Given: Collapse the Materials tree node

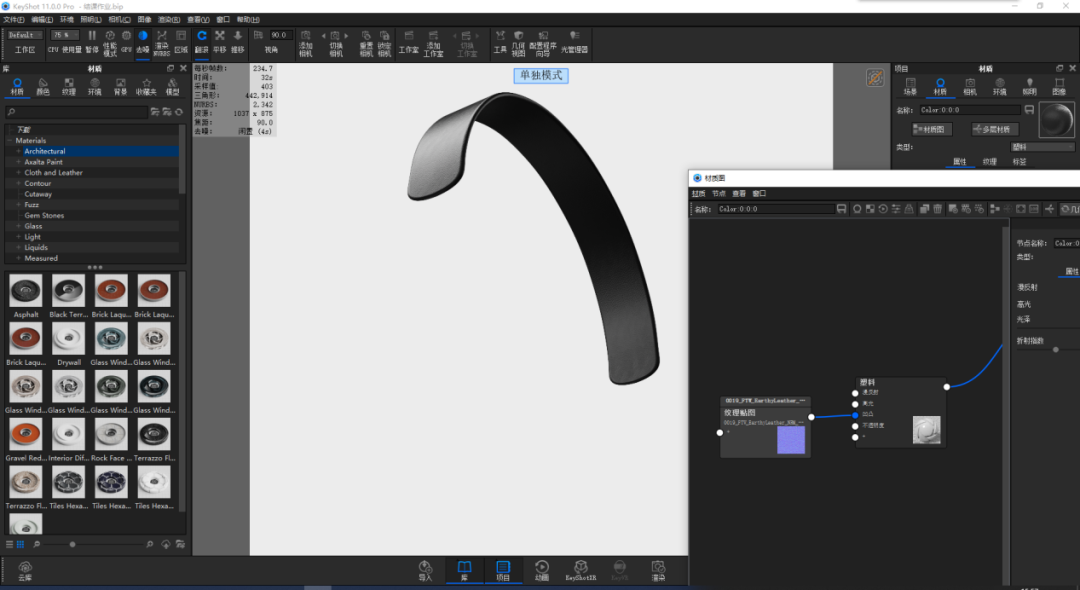Looking at the screenshot, I should (x=10, y=140).
